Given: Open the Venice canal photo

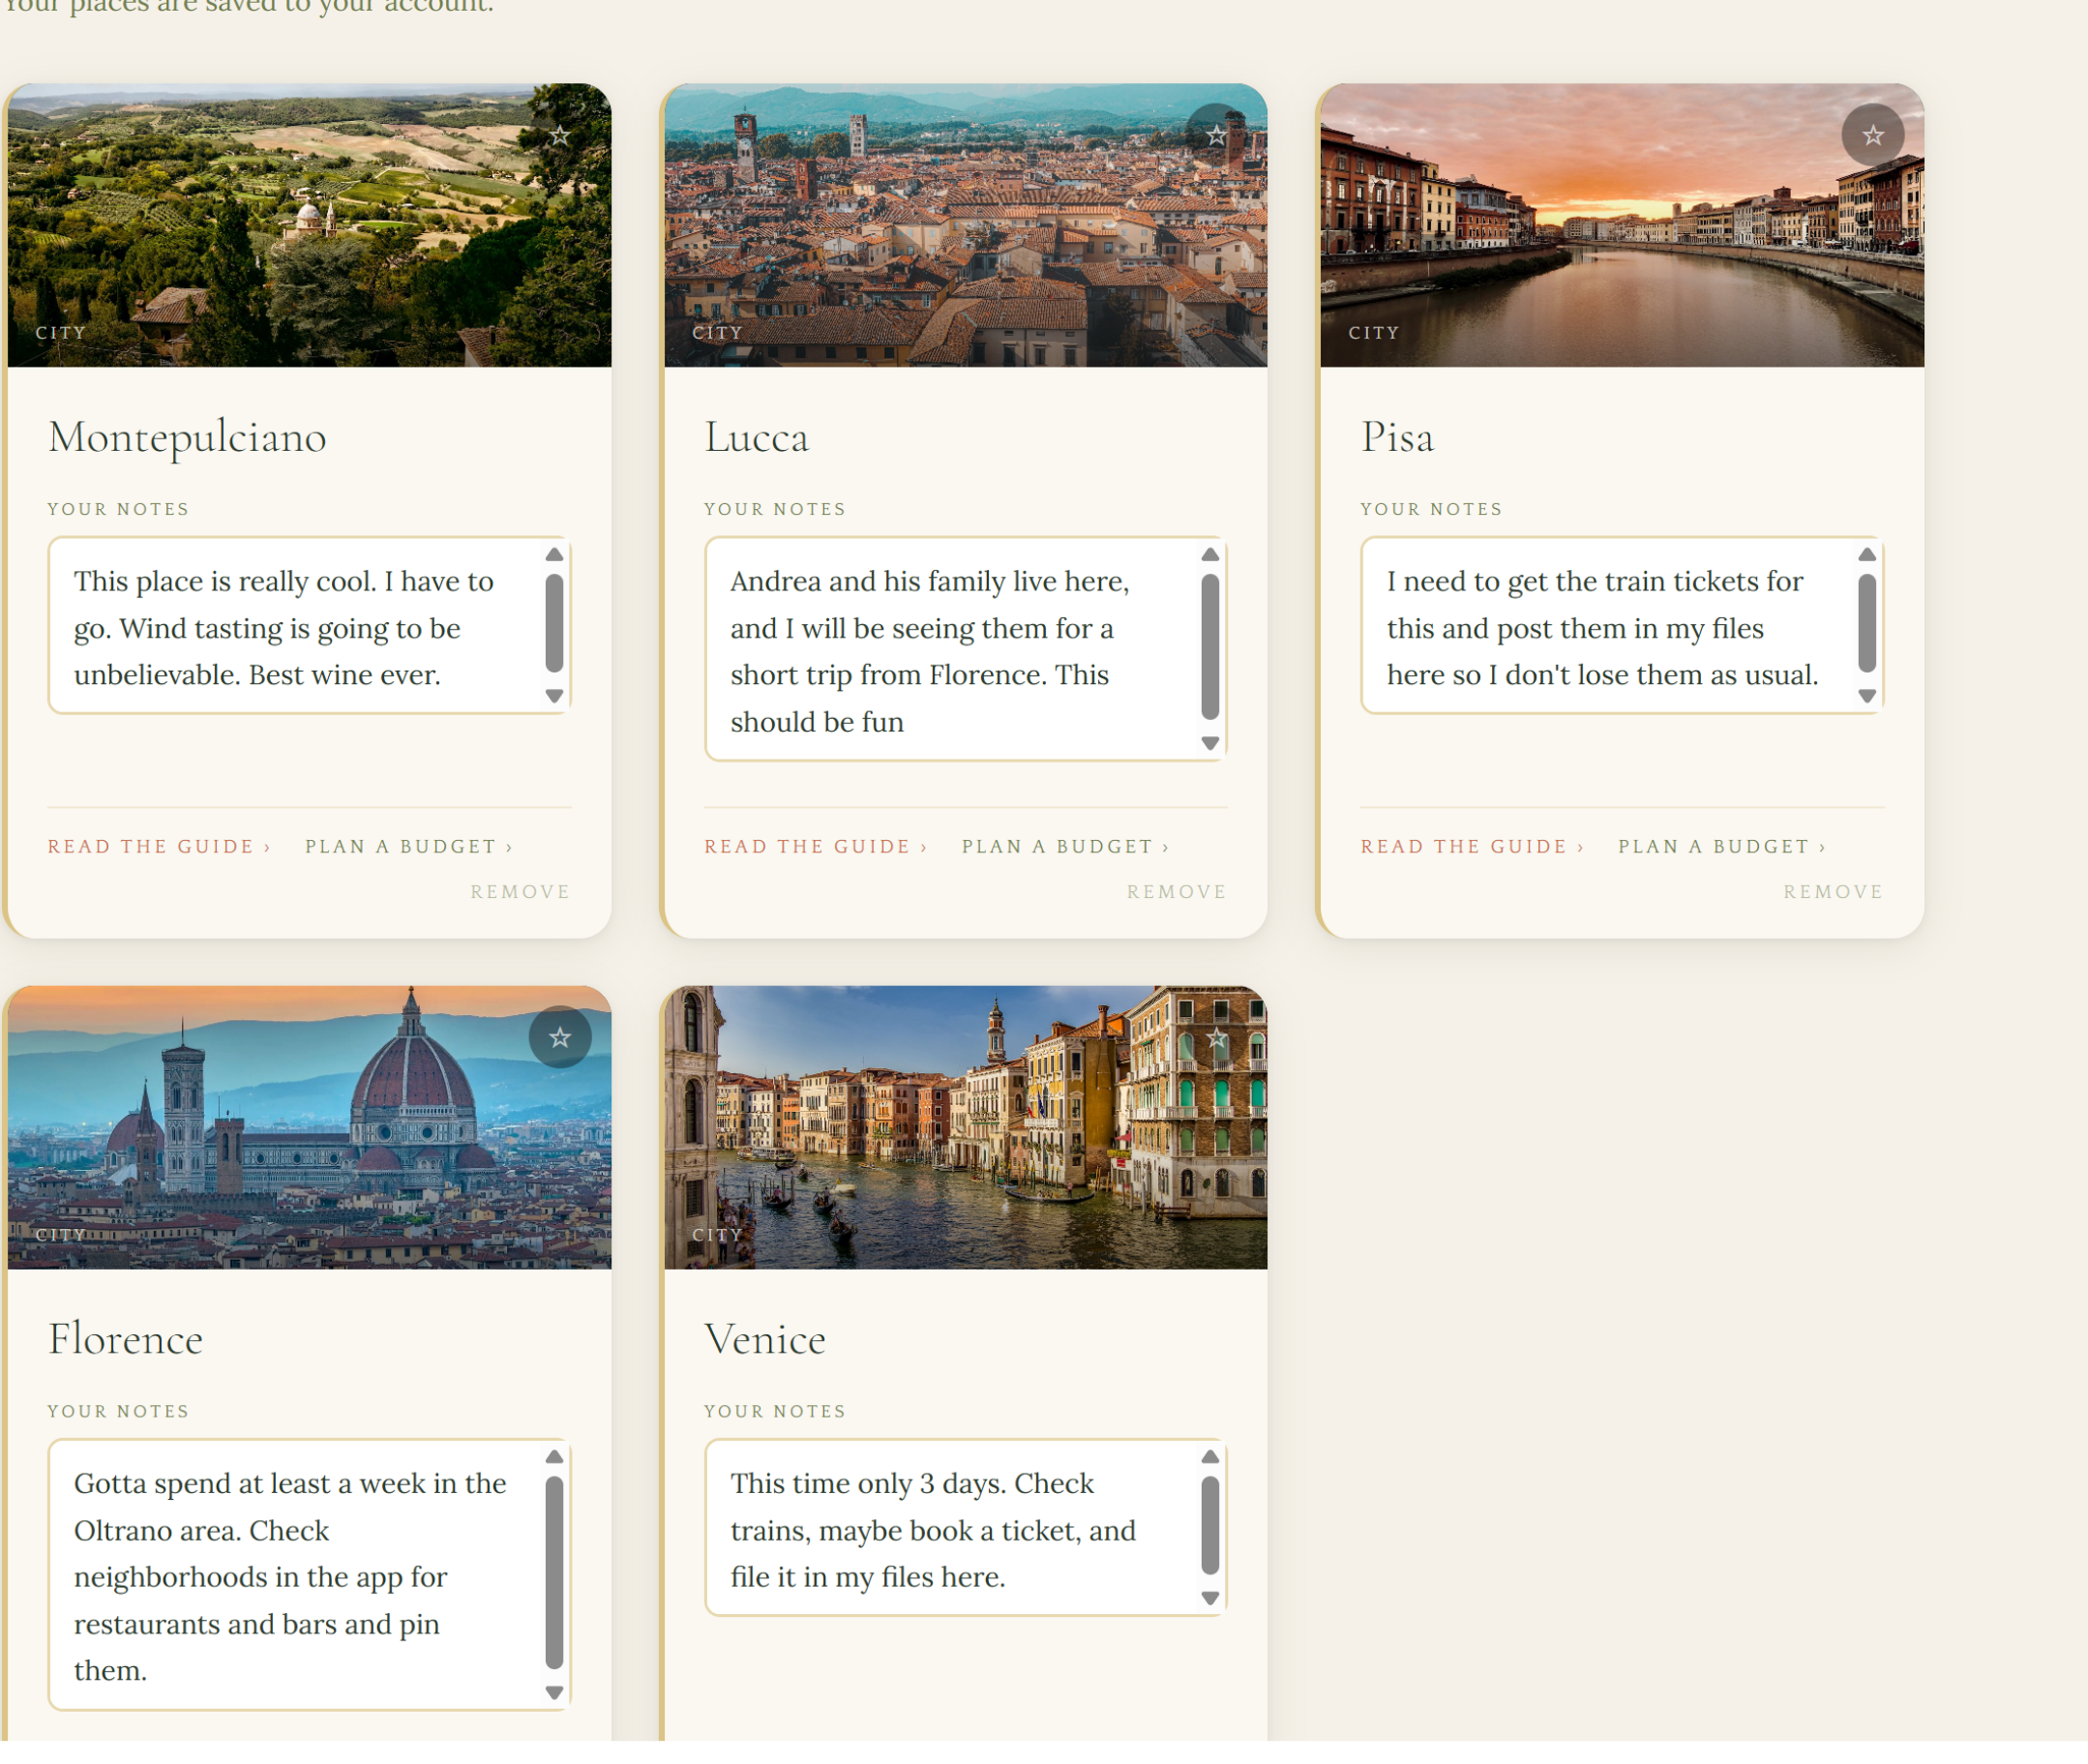Looking at the screenshot, I should [966, 1127].
